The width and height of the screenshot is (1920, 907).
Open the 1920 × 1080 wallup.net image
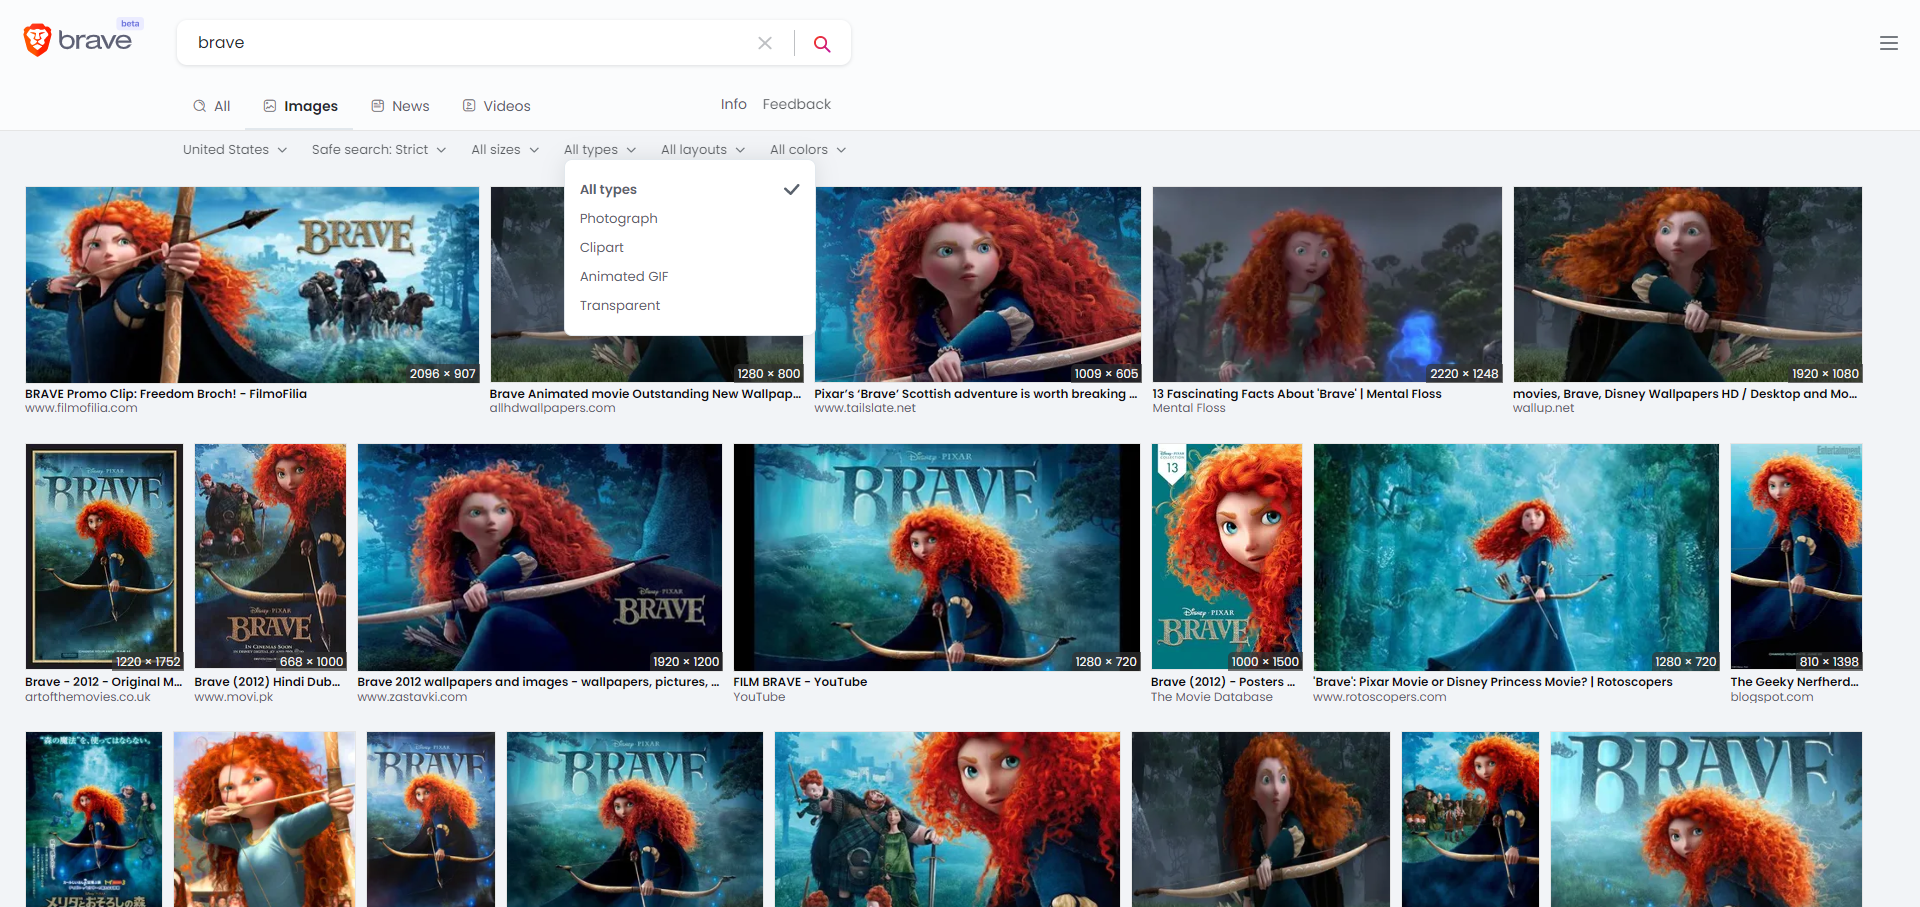pyautogui.click(x=1687, y=285)
